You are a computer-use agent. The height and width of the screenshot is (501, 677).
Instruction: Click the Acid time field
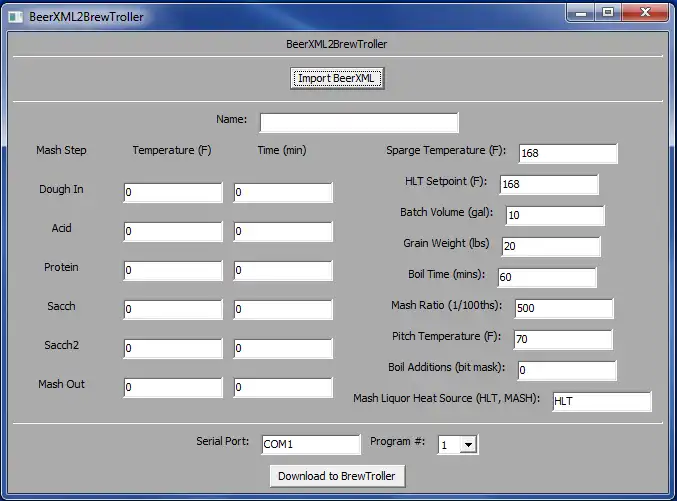283,231
